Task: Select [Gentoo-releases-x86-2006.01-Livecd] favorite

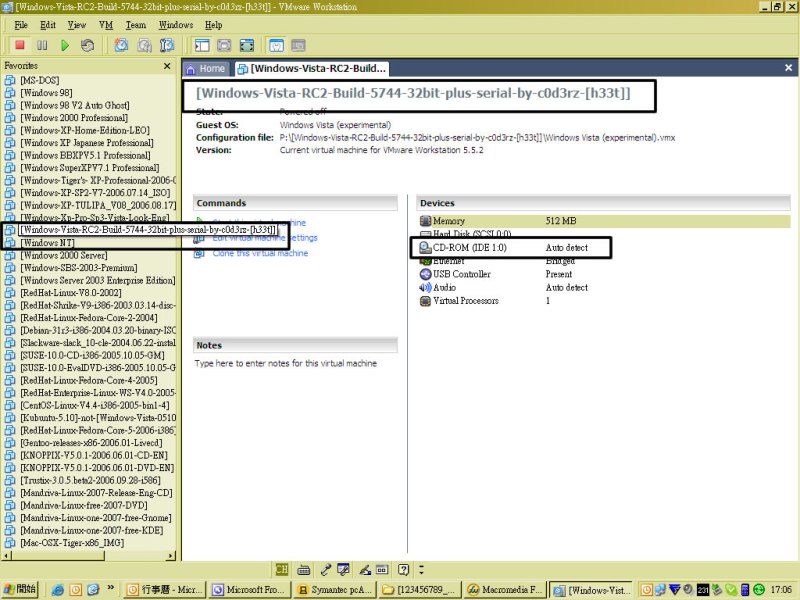Action: point(91,442)
